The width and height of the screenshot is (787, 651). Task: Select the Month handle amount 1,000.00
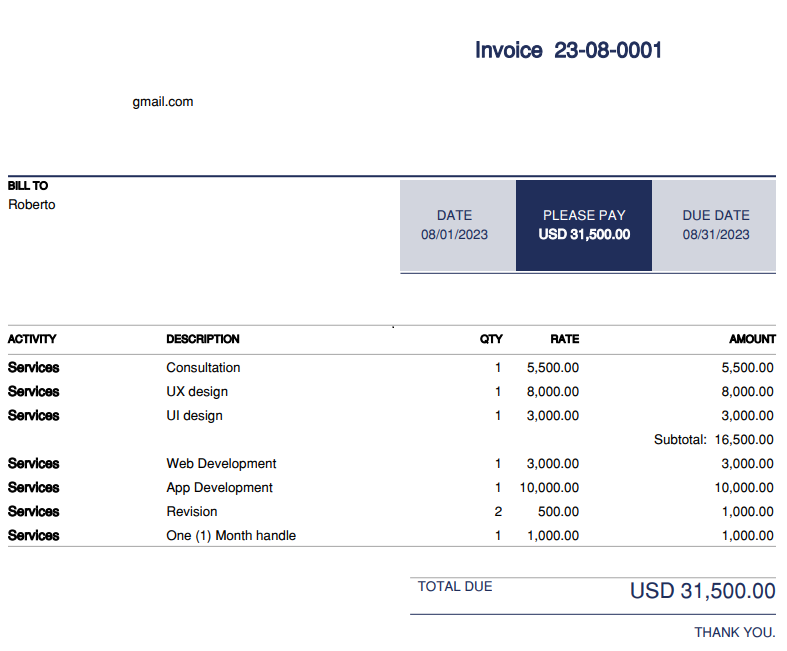[747, 536]
